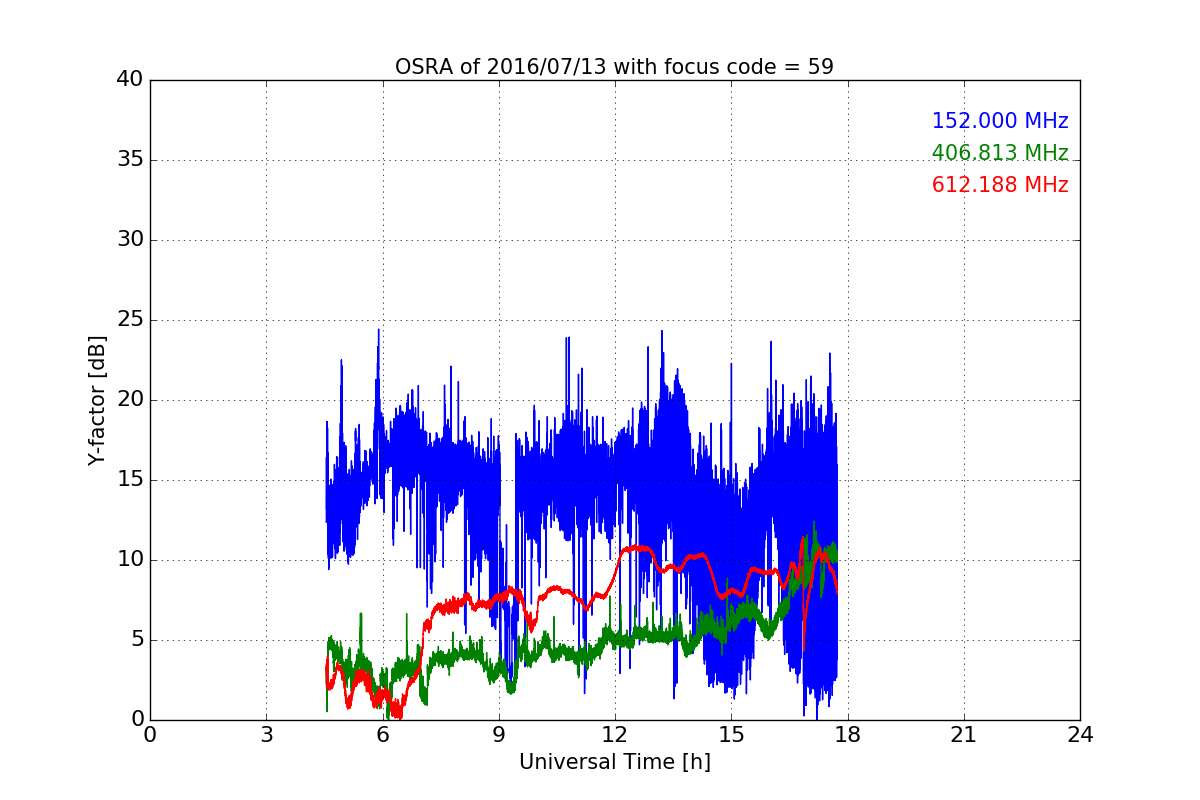Click y-axis tick value 20

130,400
